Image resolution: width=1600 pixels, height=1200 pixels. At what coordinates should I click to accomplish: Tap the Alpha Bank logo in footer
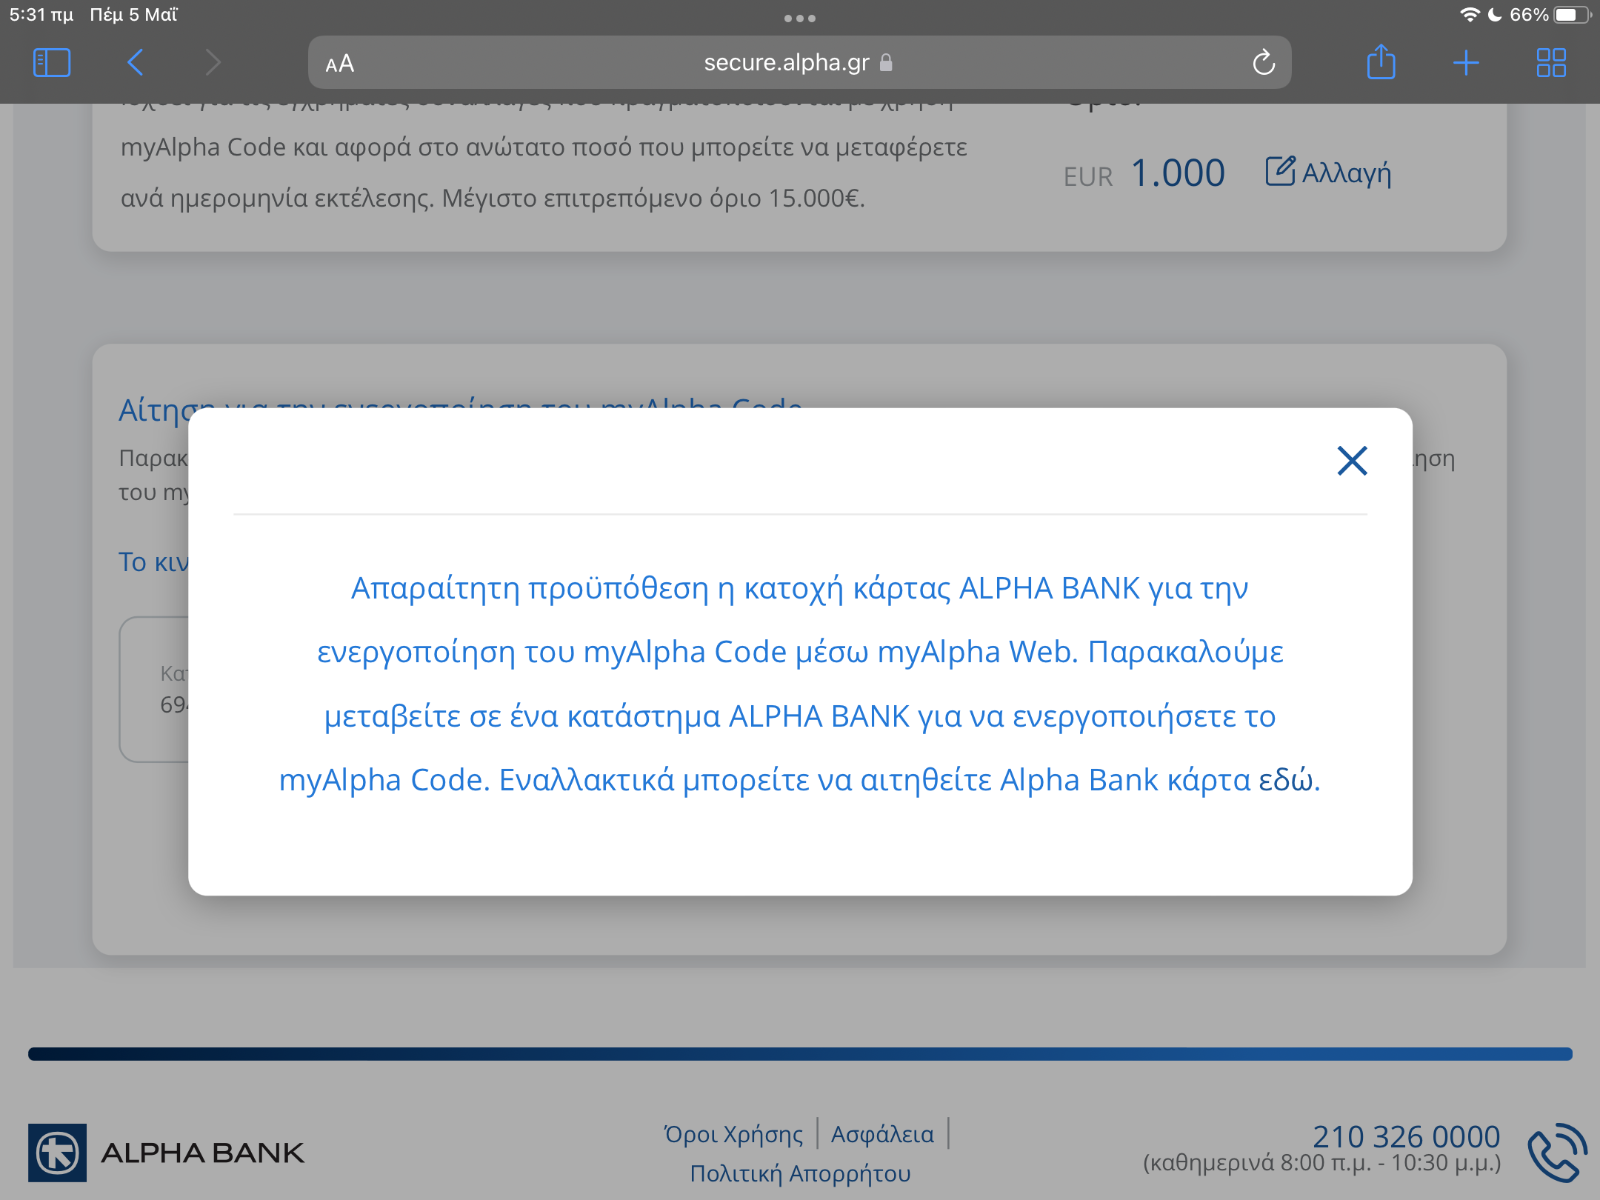(x=57, y=1153)
